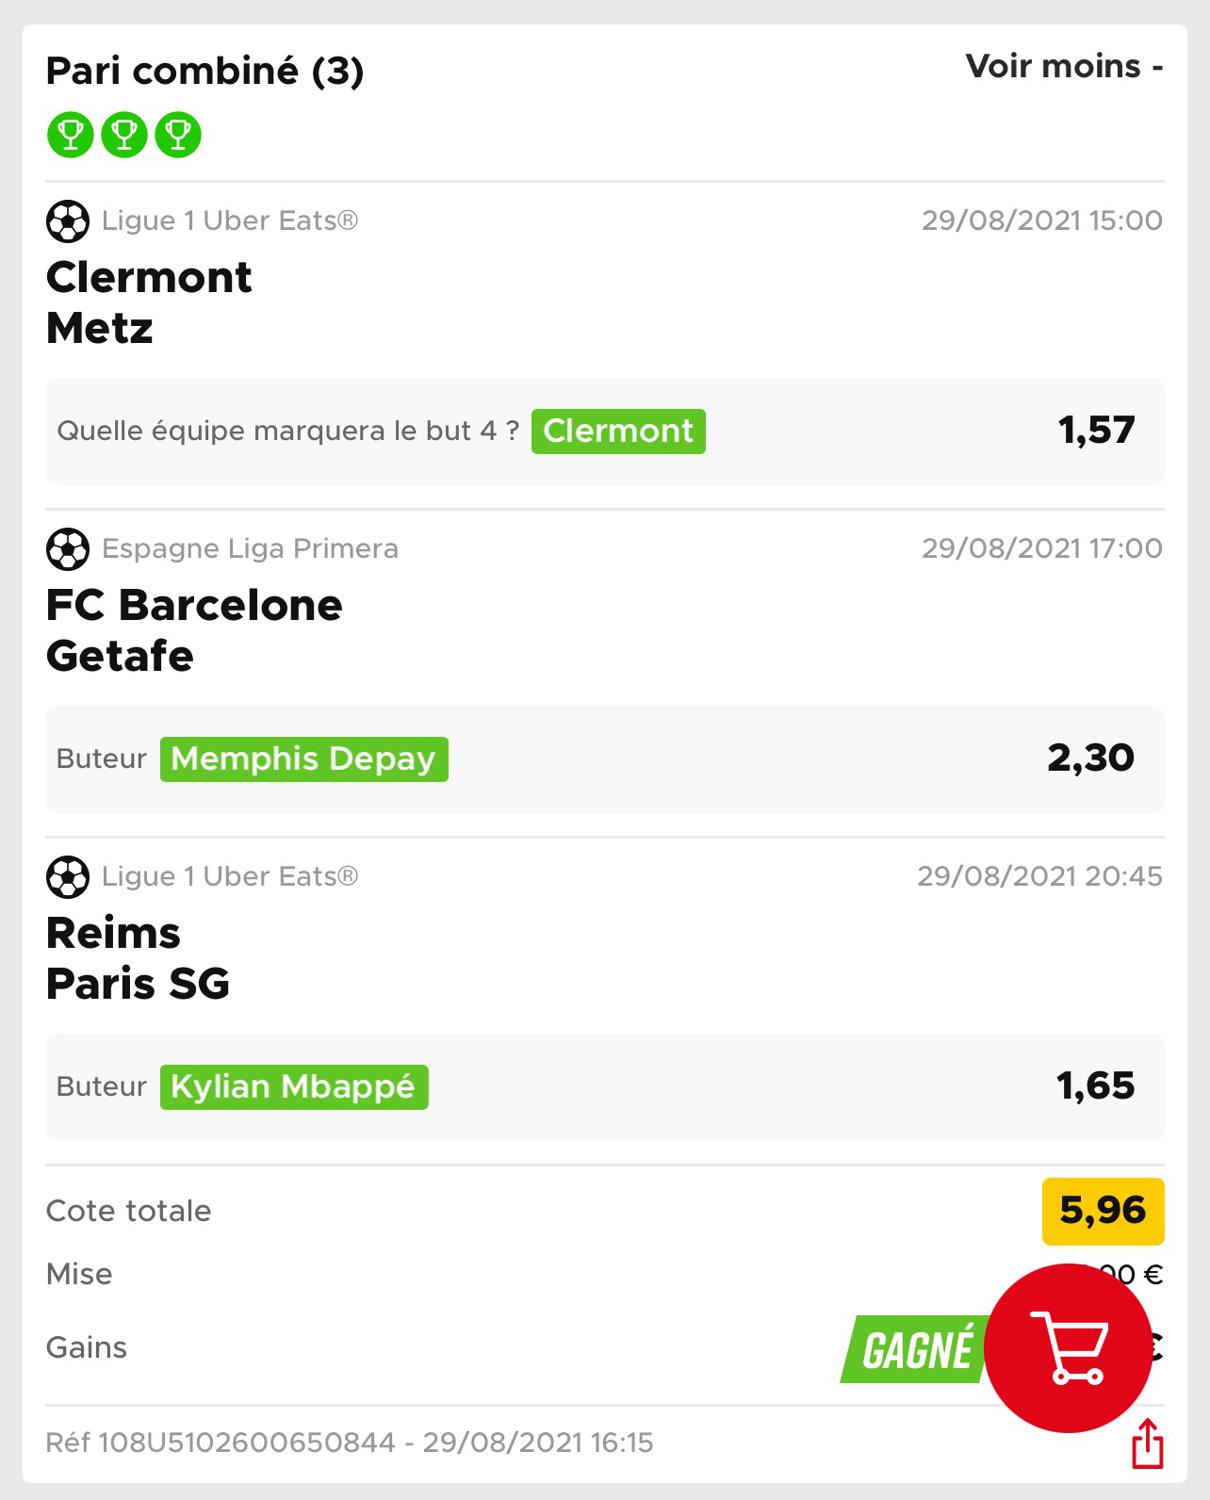Click the bet reference number line
1210x1500 pixels.
tap(349, 1443)
